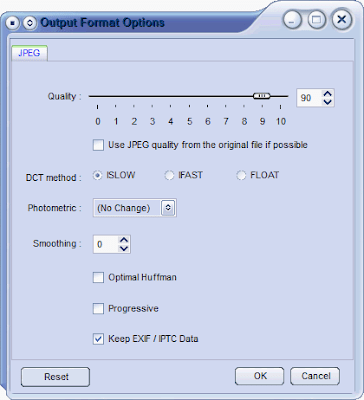Enable the Progressive checkbox

pos(98,309)
